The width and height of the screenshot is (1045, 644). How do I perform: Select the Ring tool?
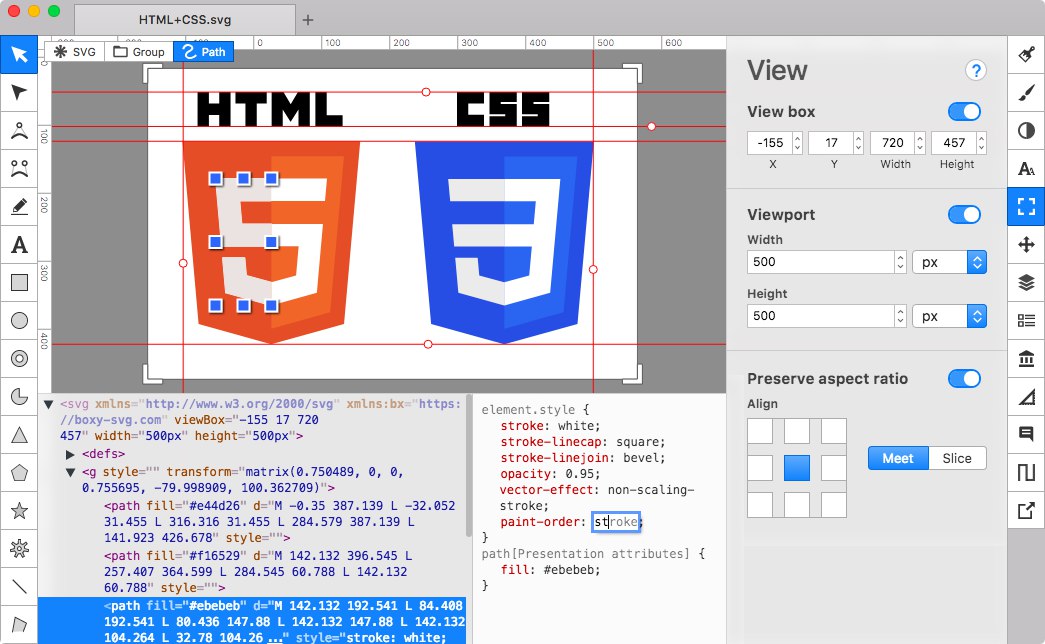[x=19, y=359]
